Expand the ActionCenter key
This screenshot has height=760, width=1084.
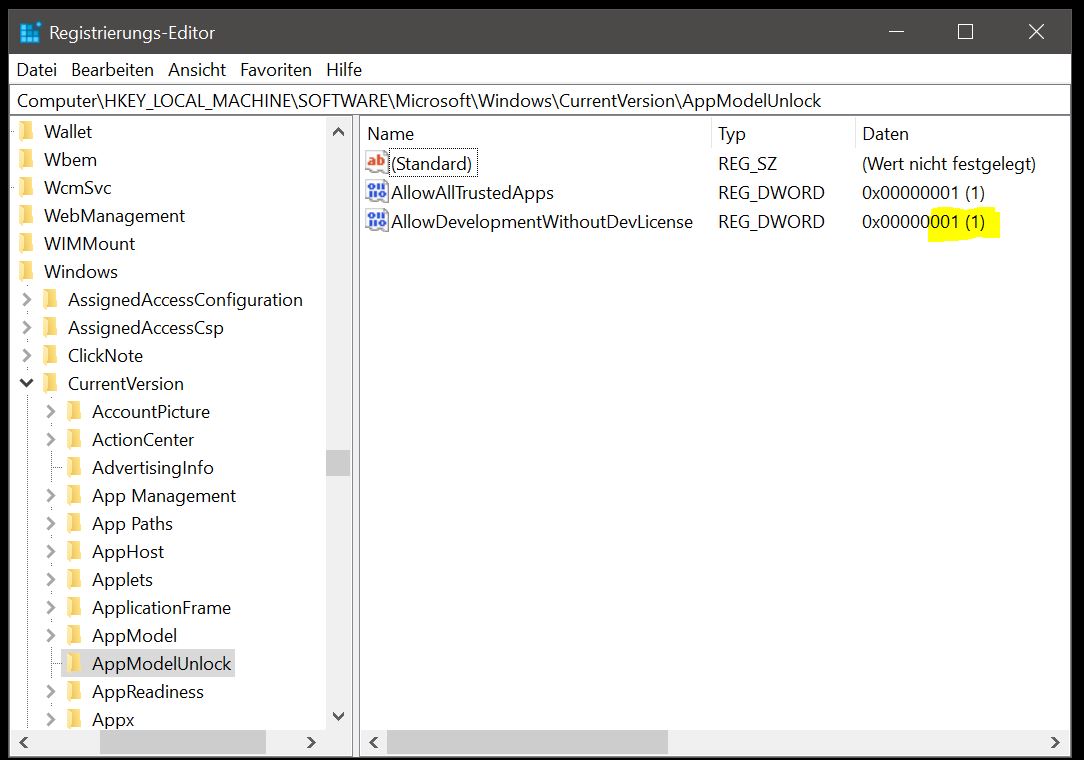click(50, 440)
